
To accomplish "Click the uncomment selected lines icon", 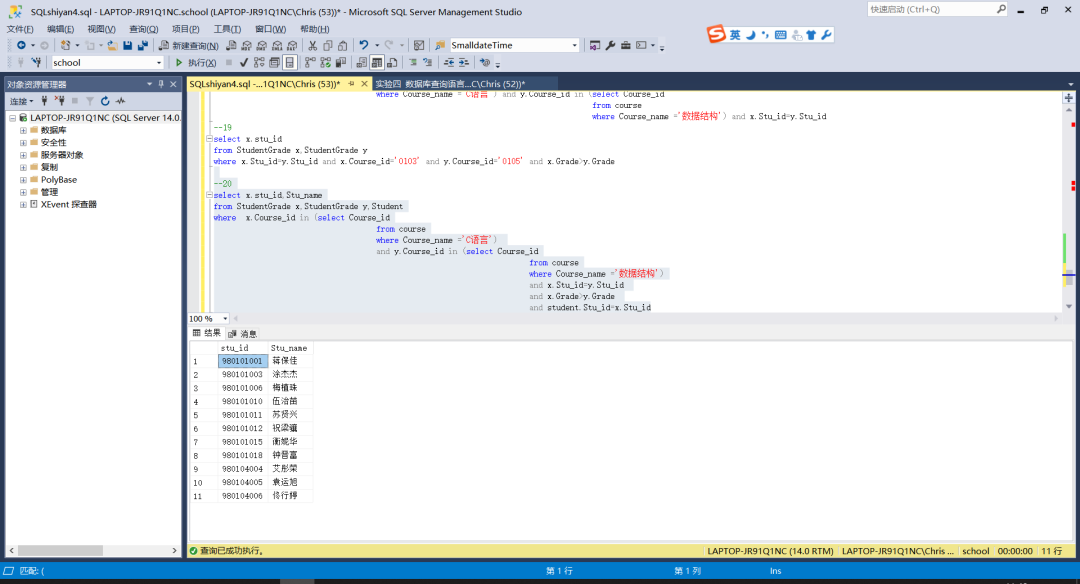I will point(428,63).
